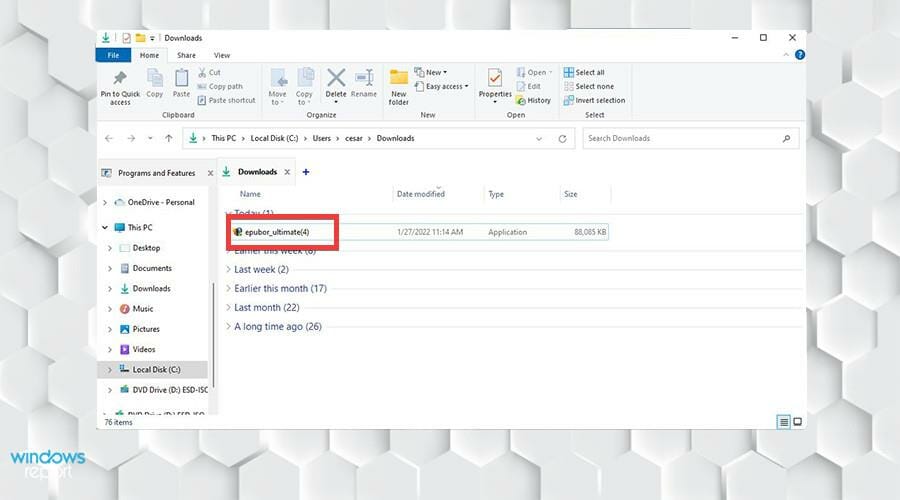Open the Move to menu
The image size is (900, 500).
click(277, 87)
